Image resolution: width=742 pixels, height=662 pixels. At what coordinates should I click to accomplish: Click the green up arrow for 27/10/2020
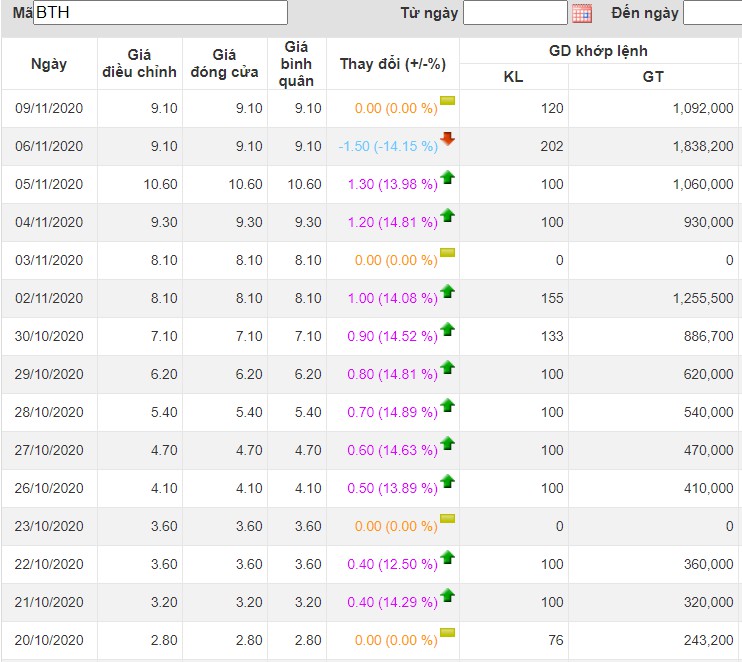click(448, 444)
